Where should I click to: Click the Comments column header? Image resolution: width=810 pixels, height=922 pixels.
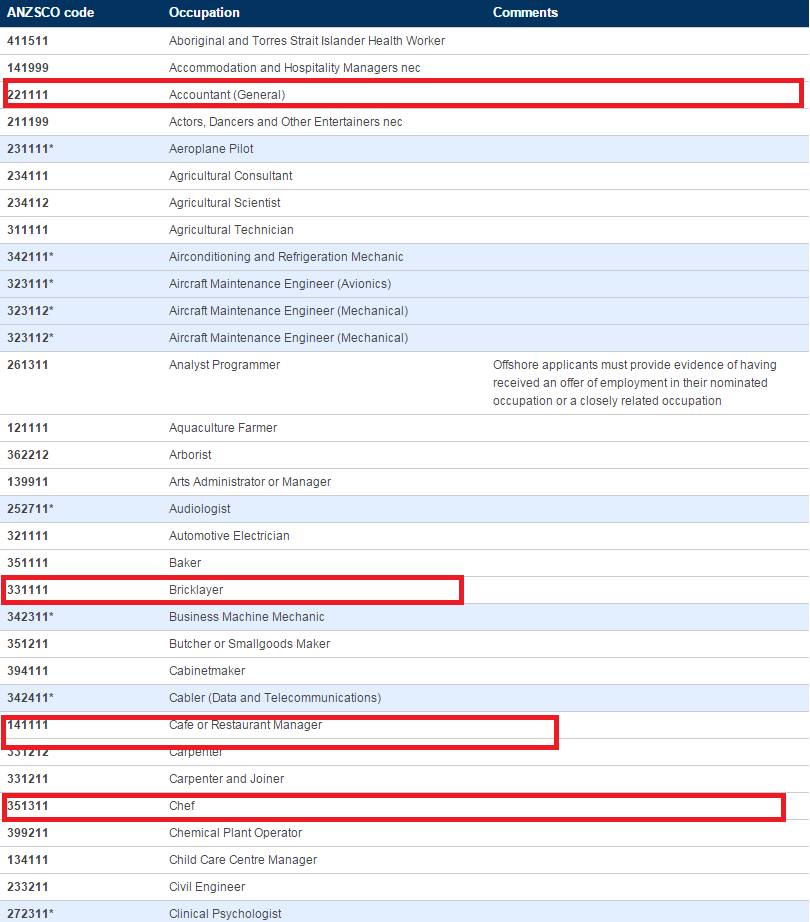click(525, 13)
